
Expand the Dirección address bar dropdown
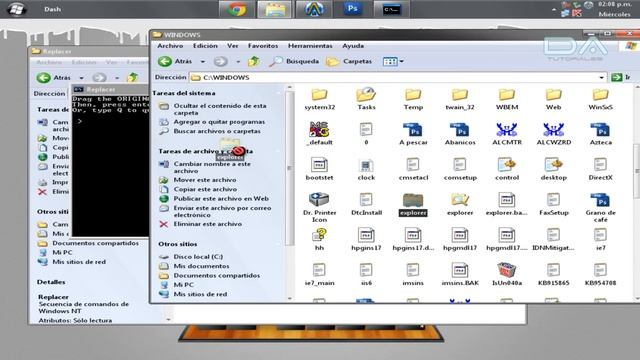point(601,78)
